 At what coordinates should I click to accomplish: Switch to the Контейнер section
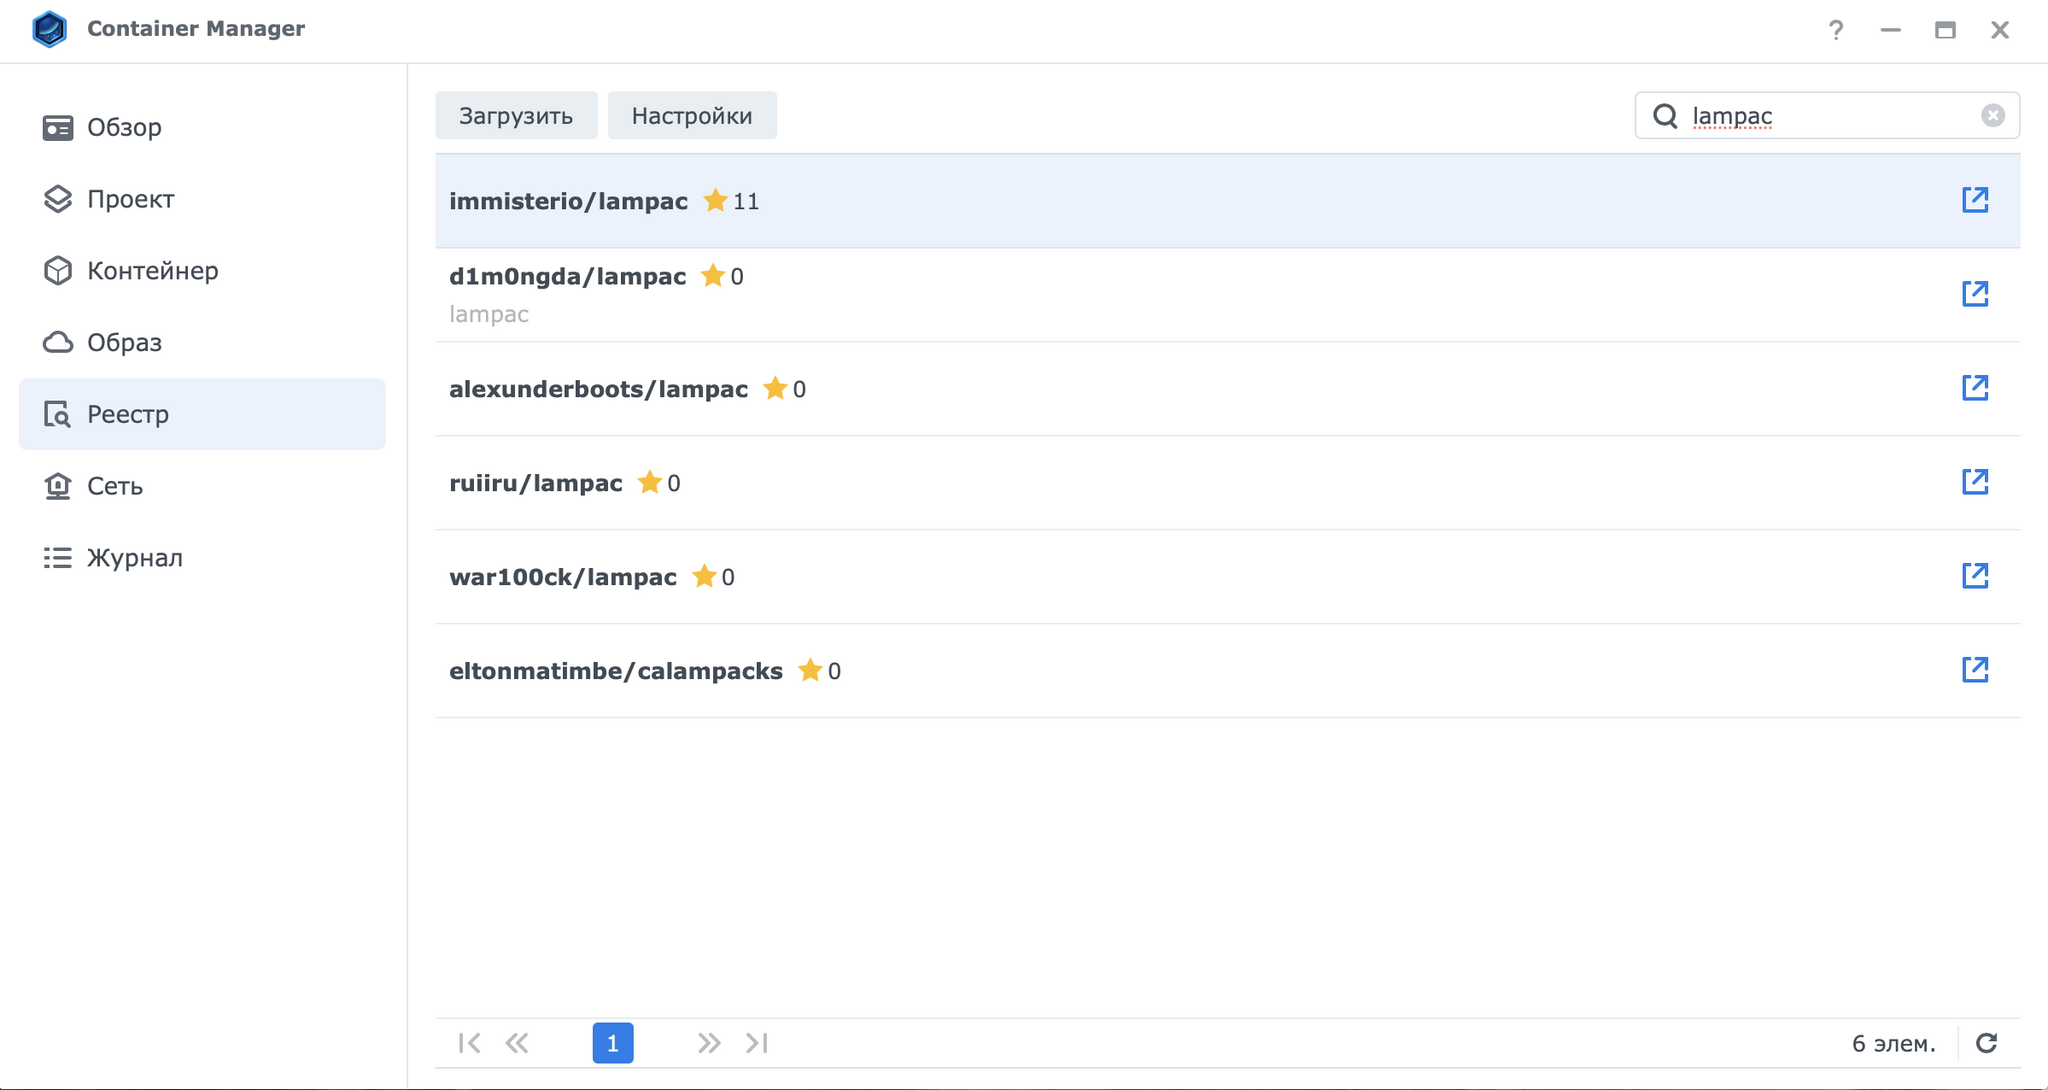point(152,271)
